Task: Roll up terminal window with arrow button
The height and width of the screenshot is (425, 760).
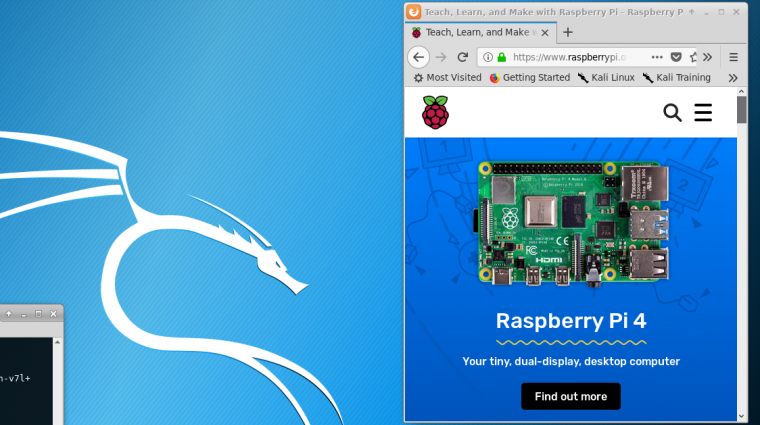Action: pos(9,314)
